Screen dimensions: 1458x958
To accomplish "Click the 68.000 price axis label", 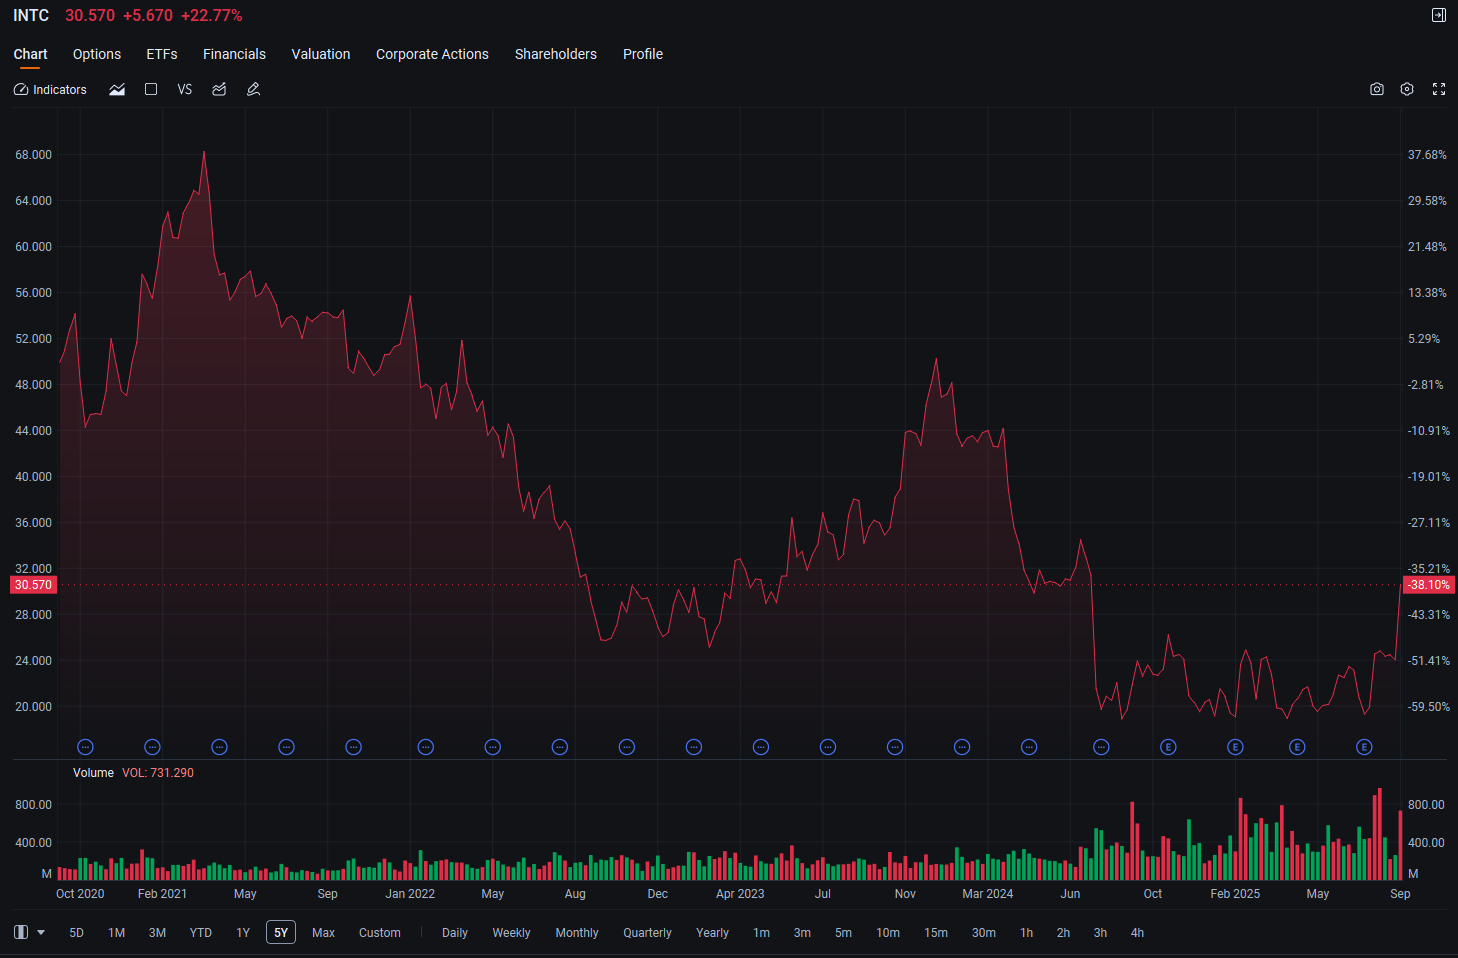I will (33, 155).
